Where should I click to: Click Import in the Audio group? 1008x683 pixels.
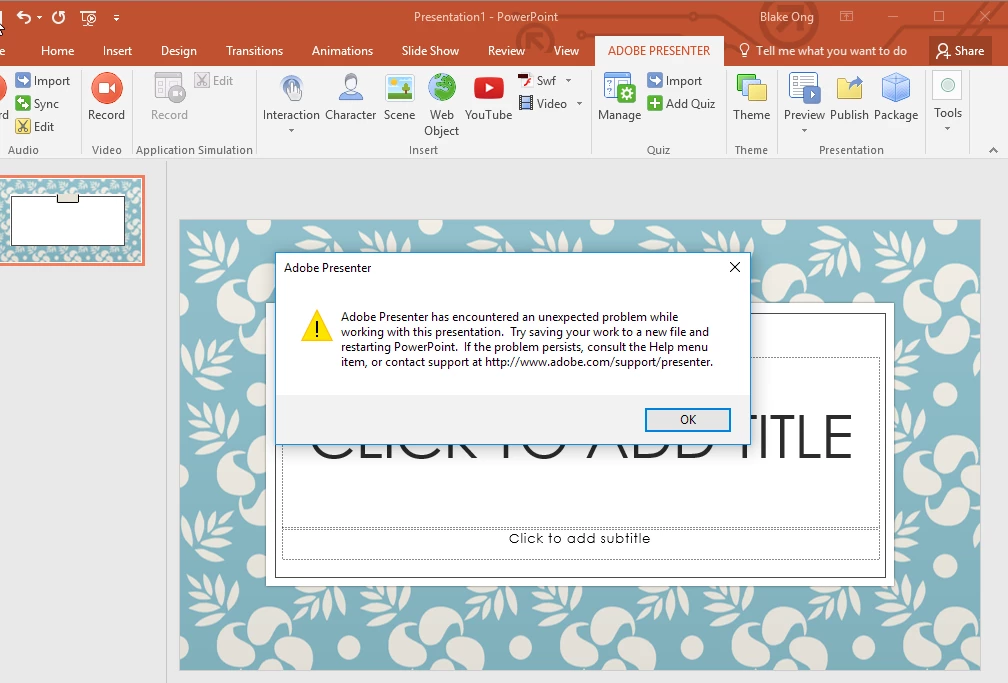[43, 80]
